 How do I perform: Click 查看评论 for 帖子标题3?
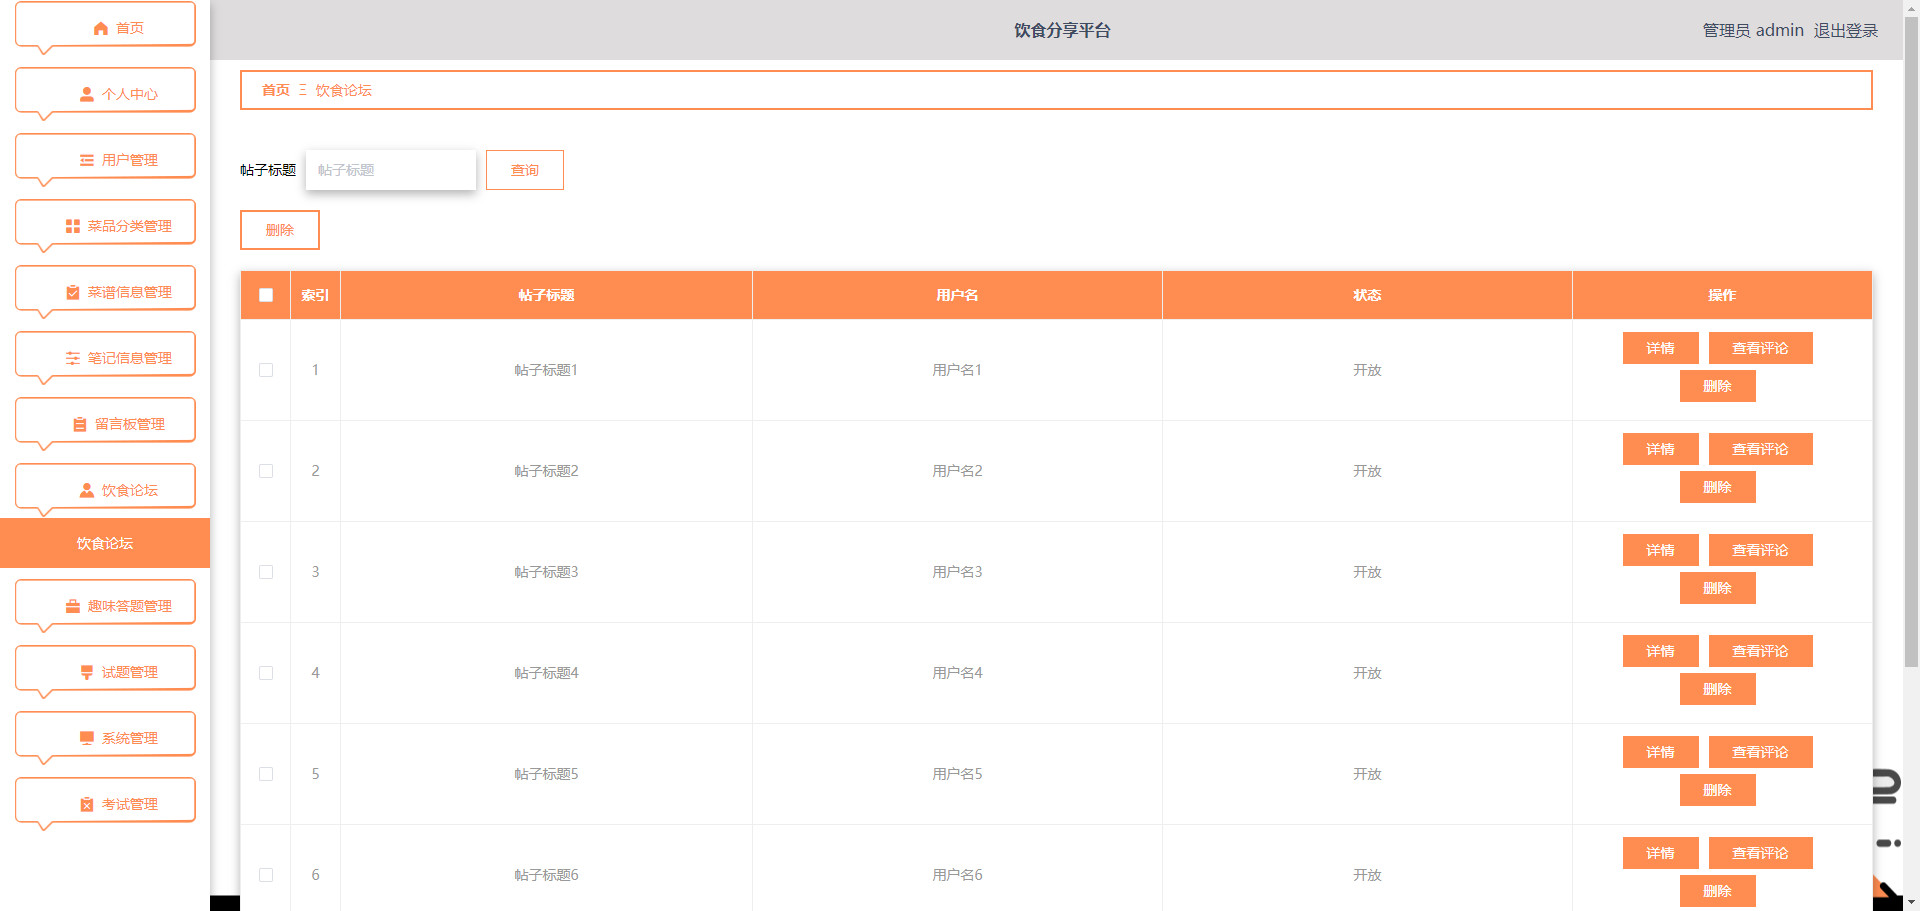pos(1761,550)
